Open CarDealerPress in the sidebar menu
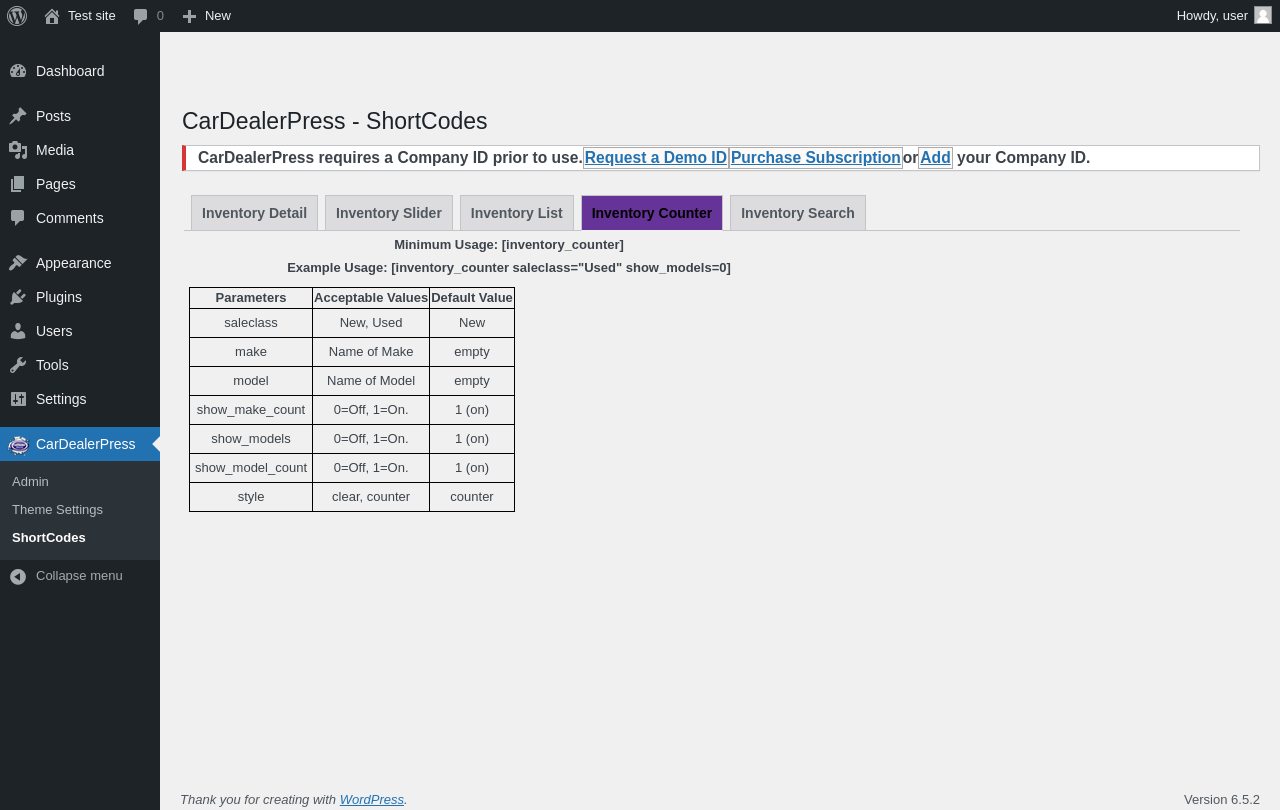This screenshot has height=810, width=1280. [x=80, y=444]
